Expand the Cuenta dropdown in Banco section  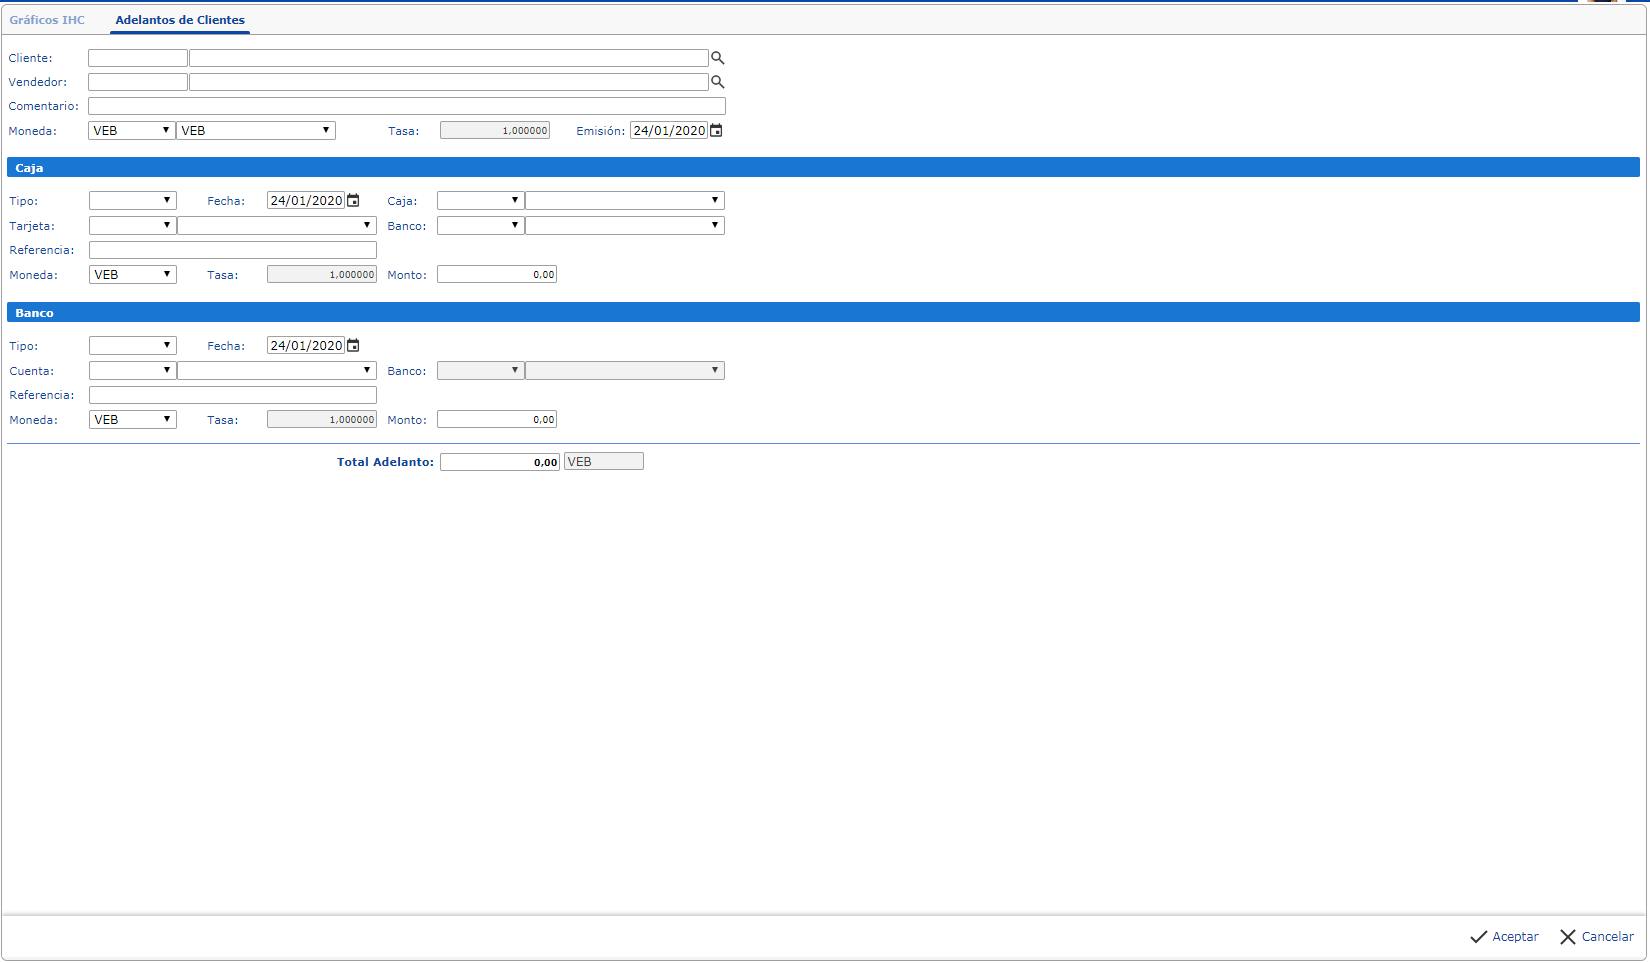click(133, 371)
